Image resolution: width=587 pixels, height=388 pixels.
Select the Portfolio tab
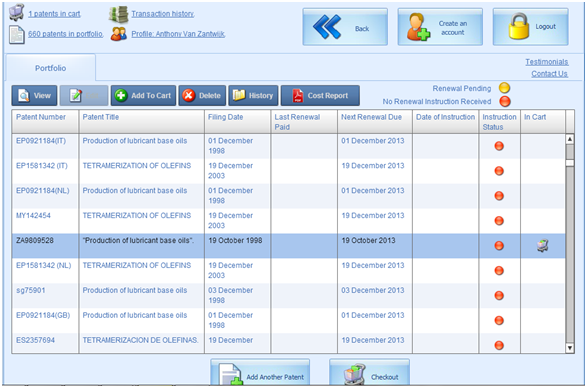[x=51, y=68]
